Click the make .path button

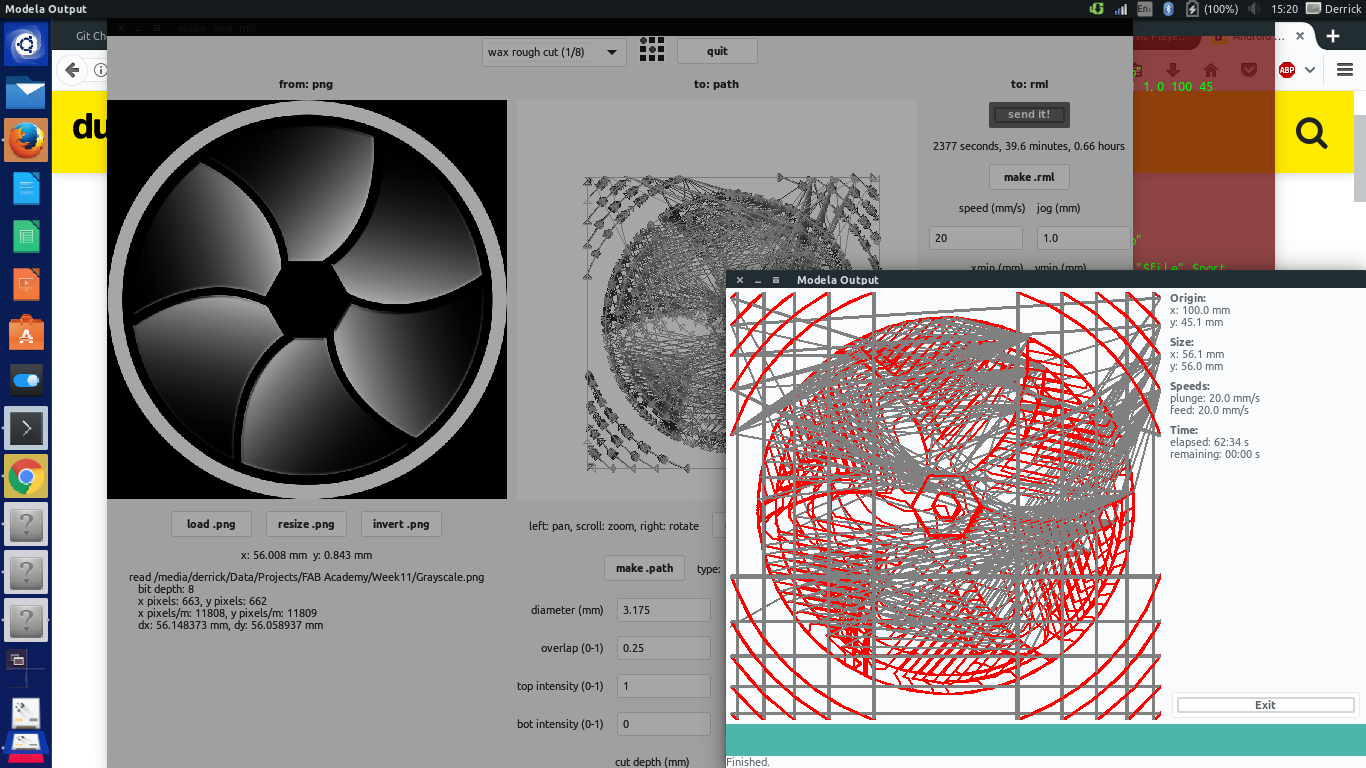coord(645,568)
